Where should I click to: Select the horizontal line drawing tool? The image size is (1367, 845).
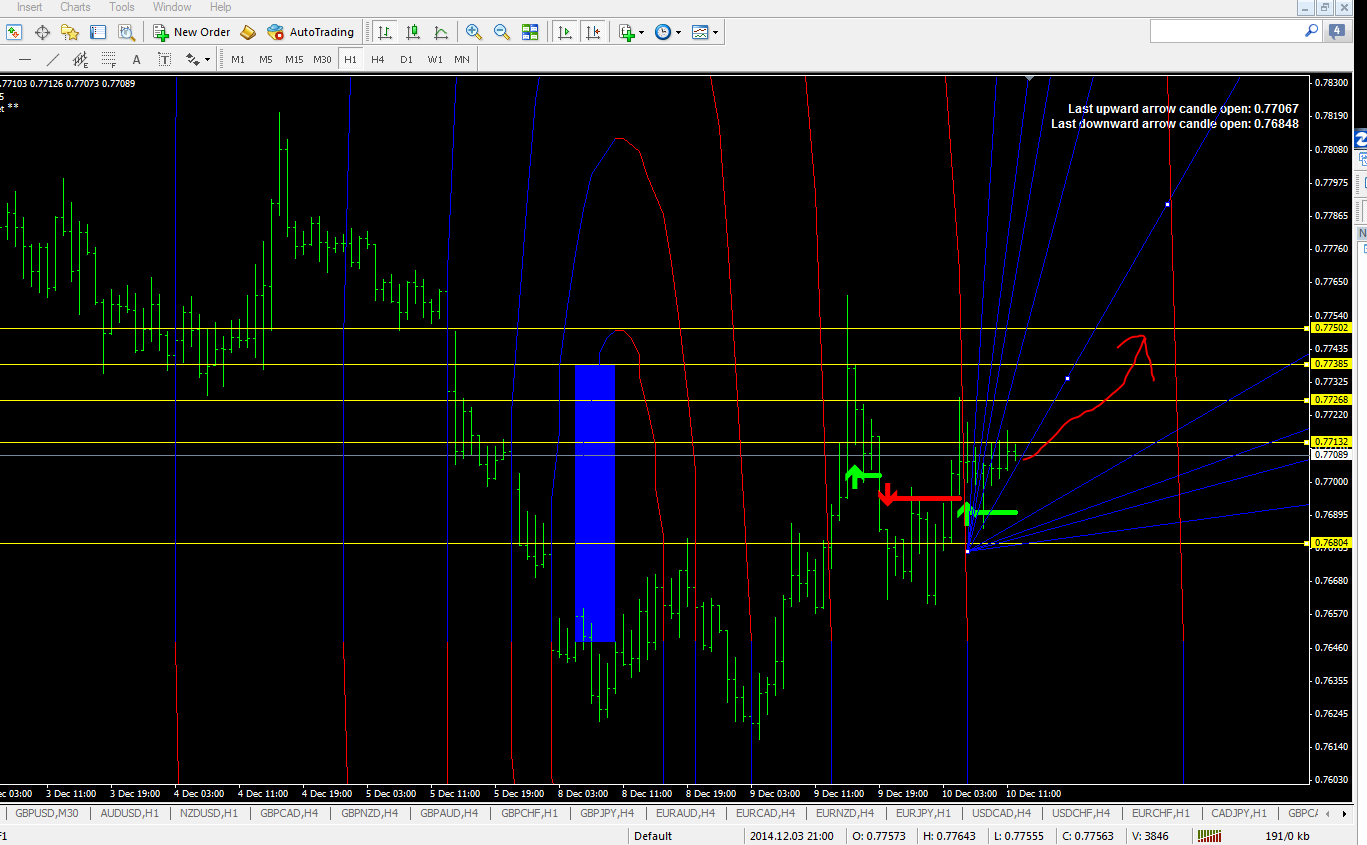(x=25, y=59)
